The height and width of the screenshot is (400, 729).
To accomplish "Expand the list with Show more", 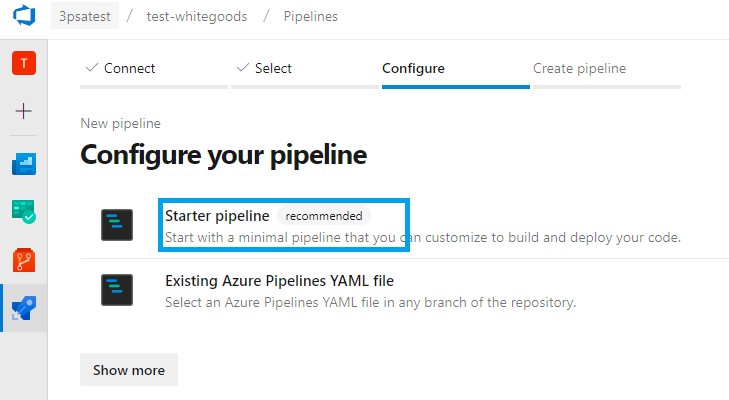I will point(129,370).
